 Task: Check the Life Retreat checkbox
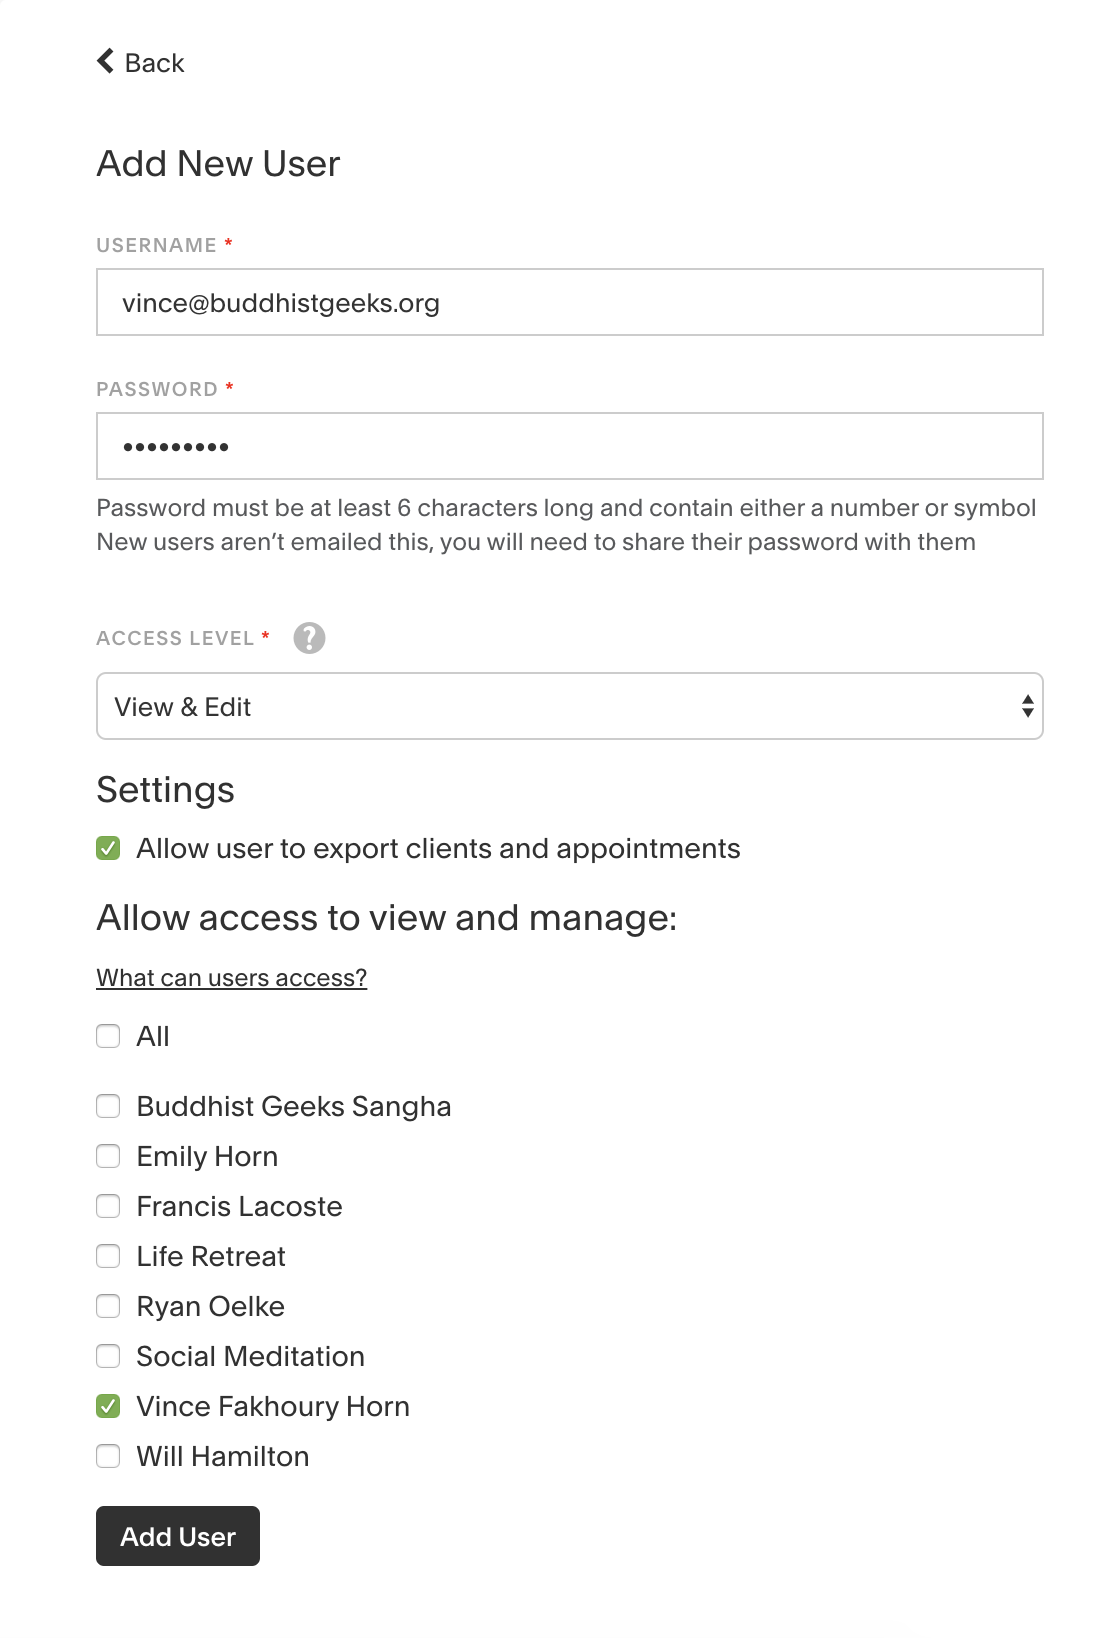point(108,1256)
